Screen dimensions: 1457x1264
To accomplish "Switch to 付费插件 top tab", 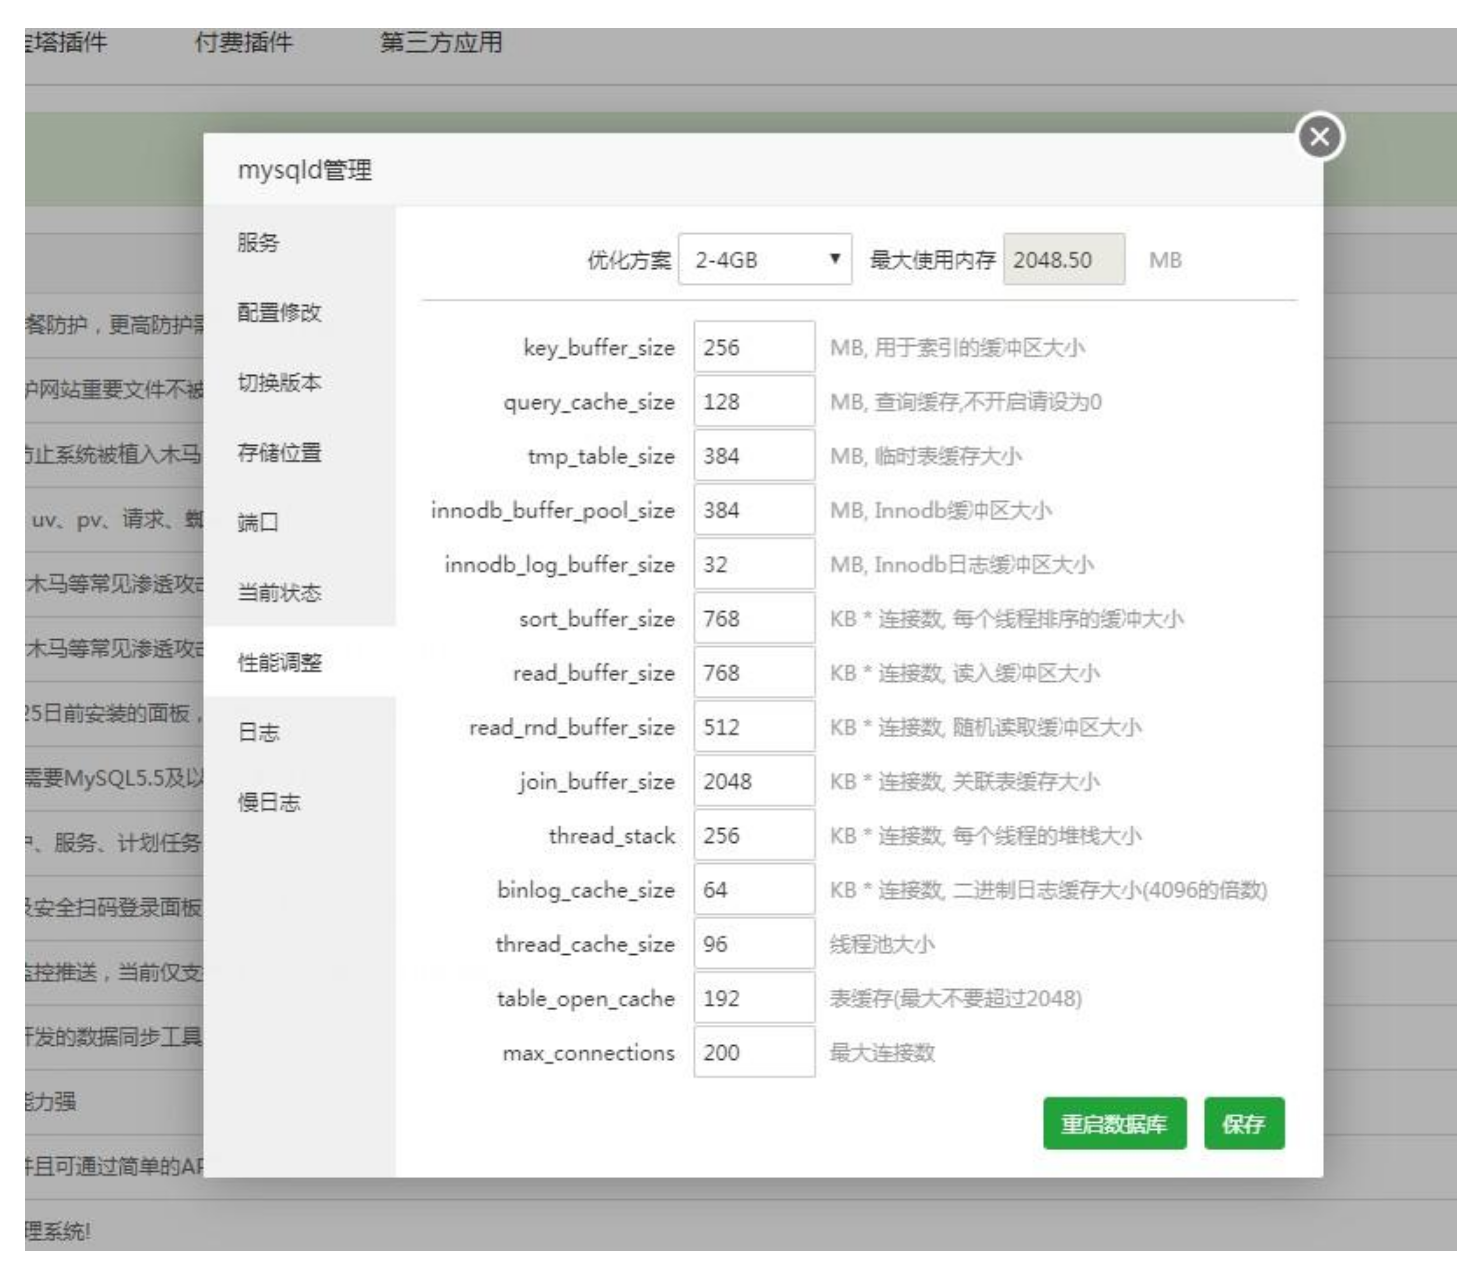I will click(x=243, y=43).
